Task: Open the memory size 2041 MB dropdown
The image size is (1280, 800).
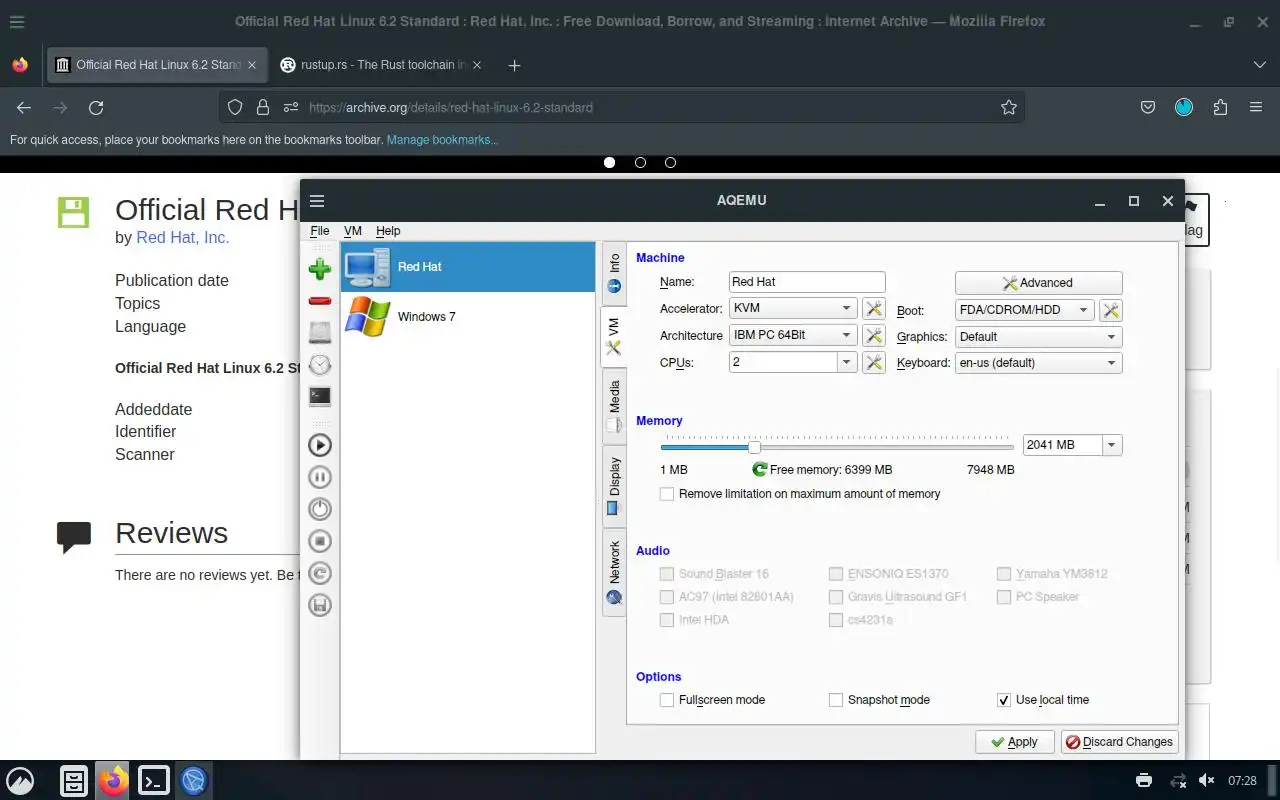Action: point(1112,445)
